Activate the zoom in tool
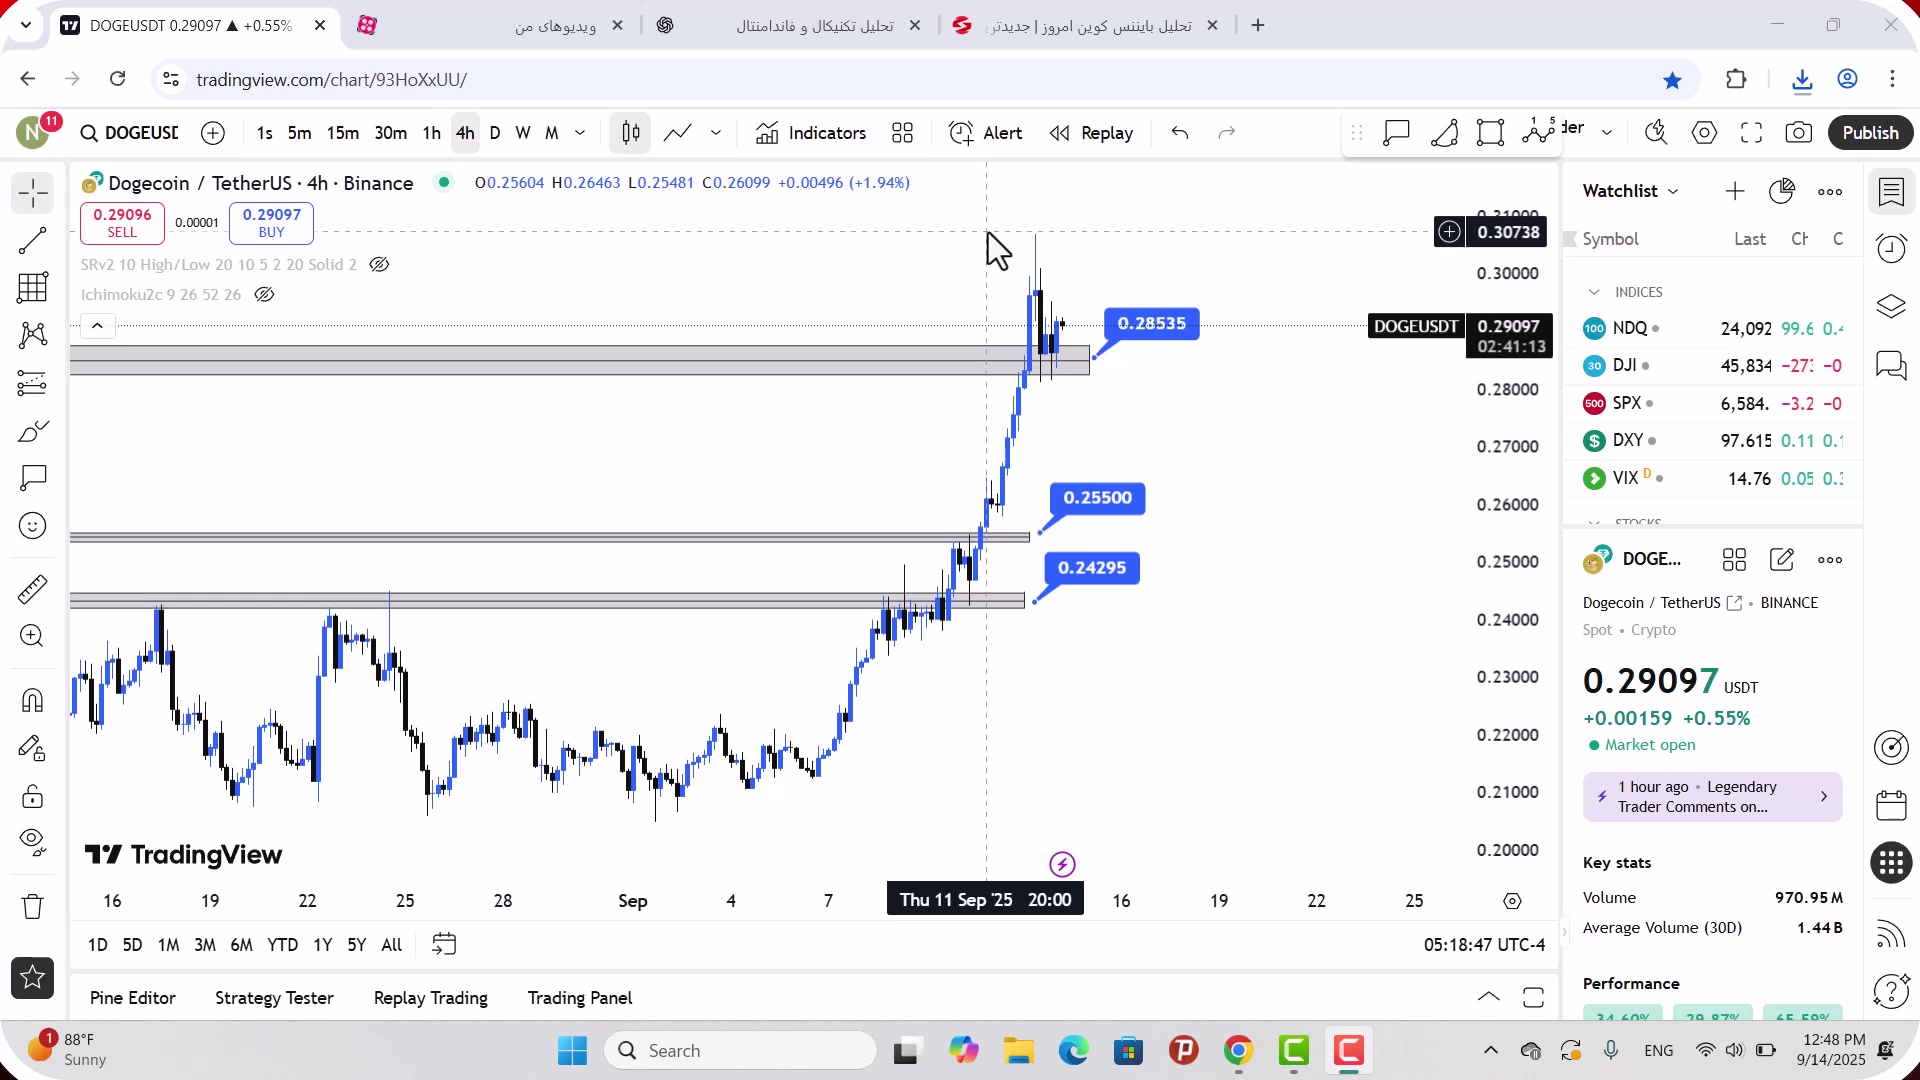 pos(33,636)
